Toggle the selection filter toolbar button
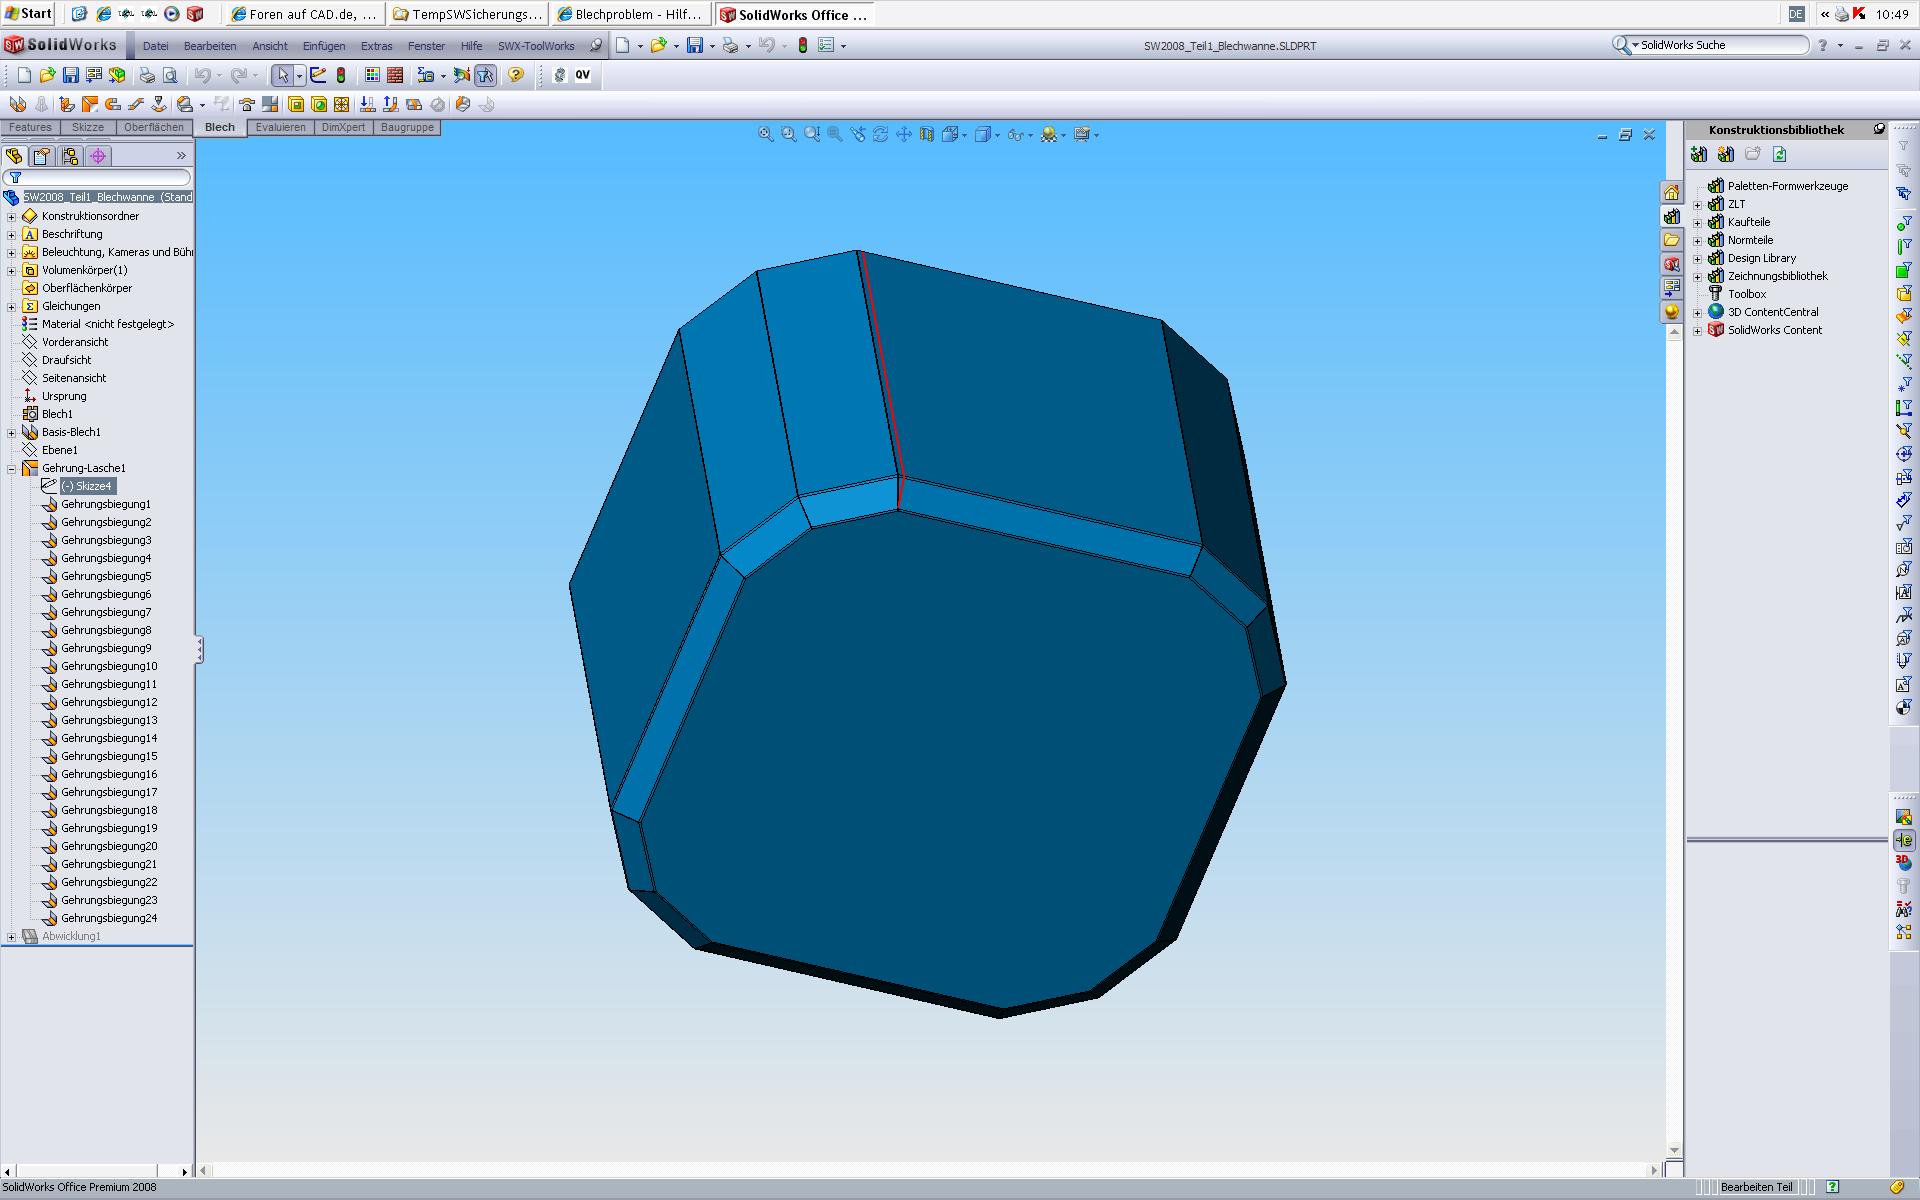This screenshot has width=1920, height=1200. [x=486, y=75]
